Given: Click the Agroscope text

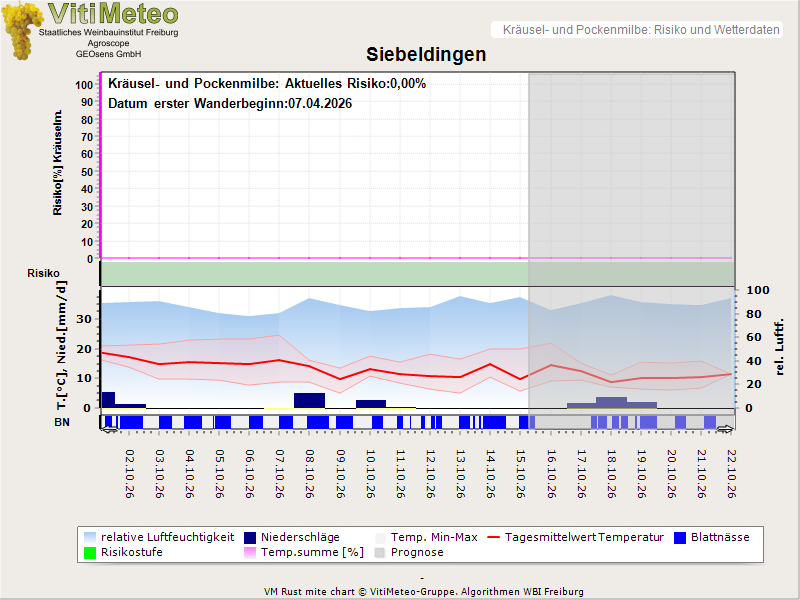Looking at the screenshot, I should [x=108, y=43].
